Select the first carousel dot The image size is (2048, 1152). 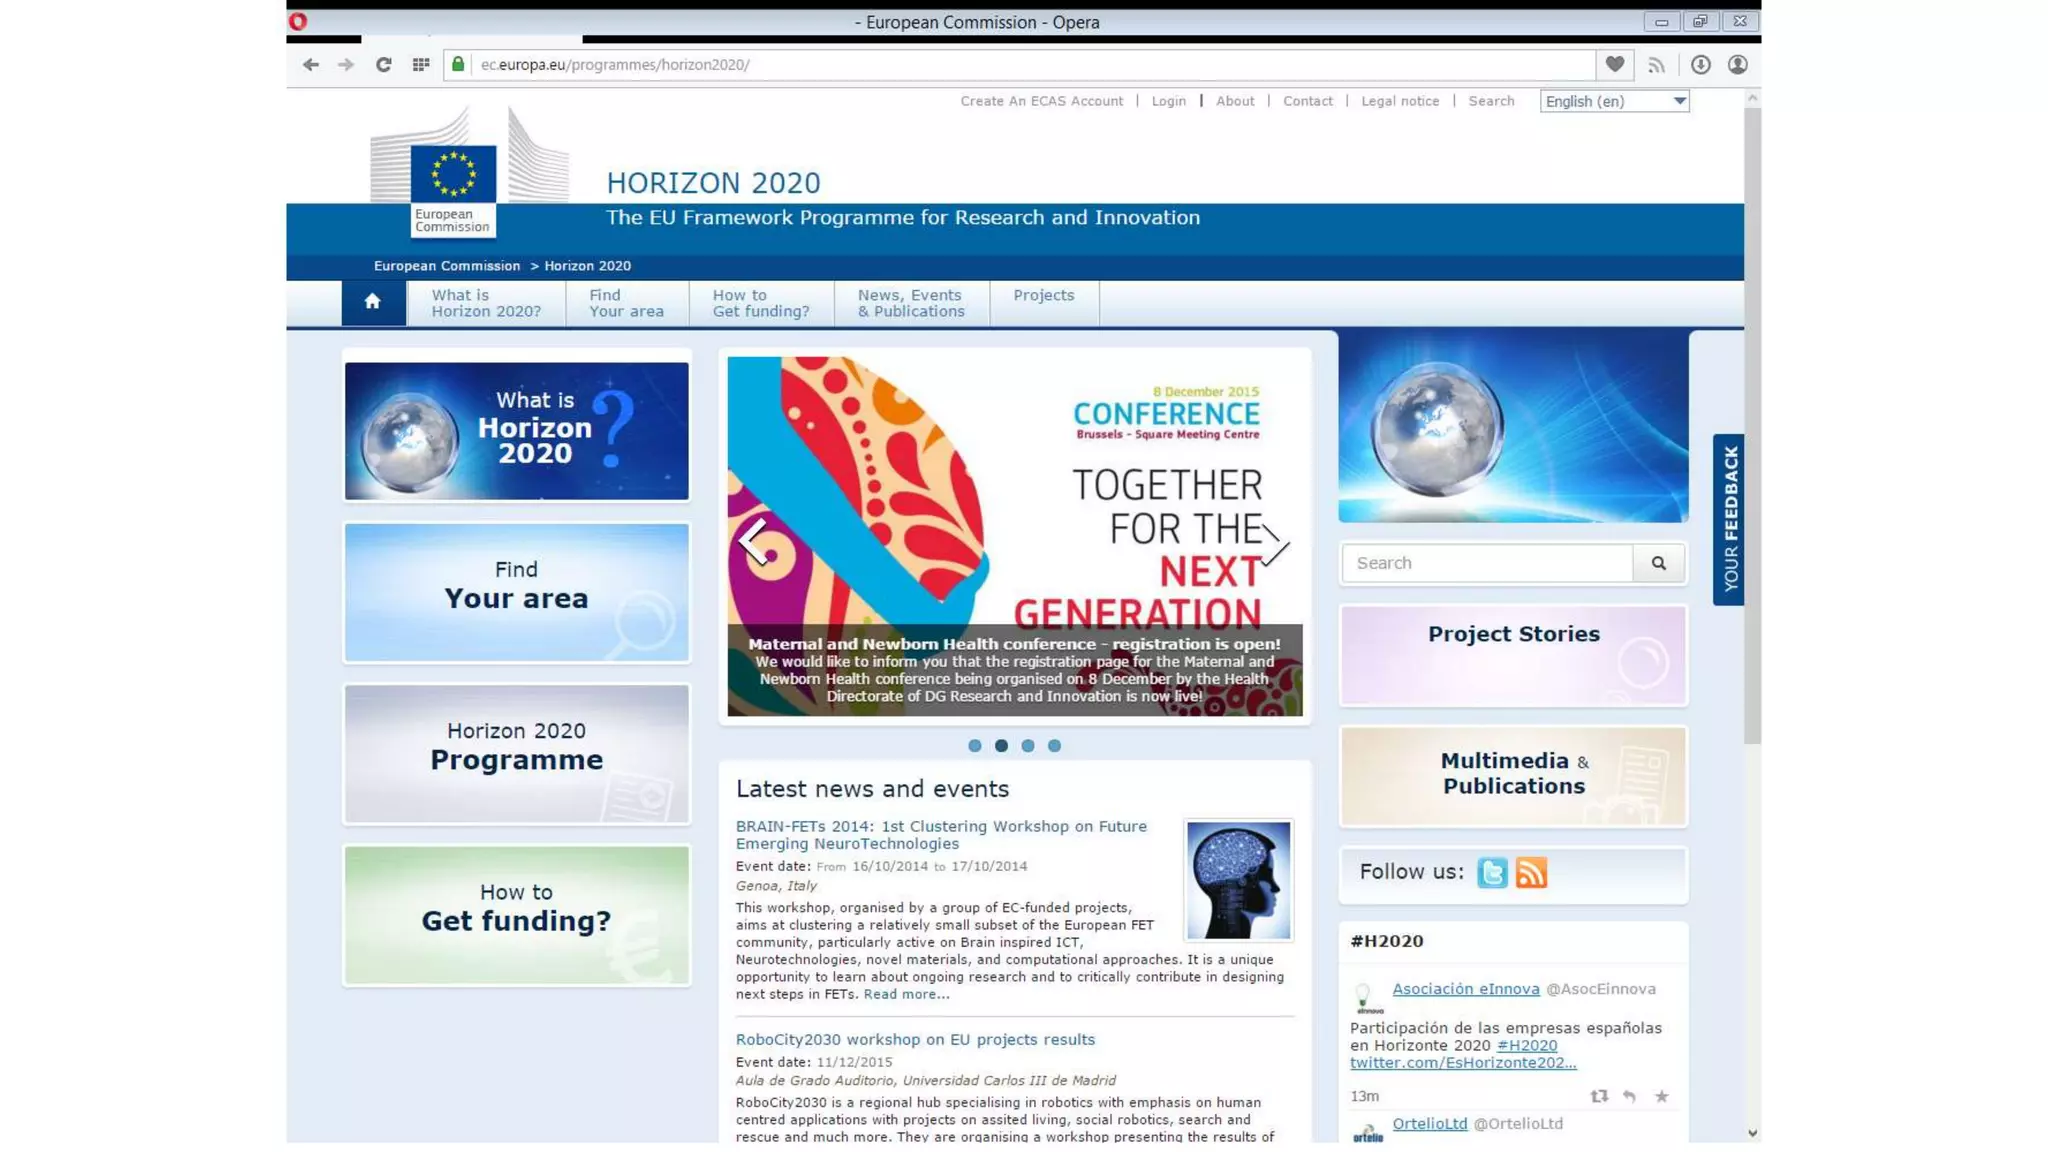click(975, 745)
